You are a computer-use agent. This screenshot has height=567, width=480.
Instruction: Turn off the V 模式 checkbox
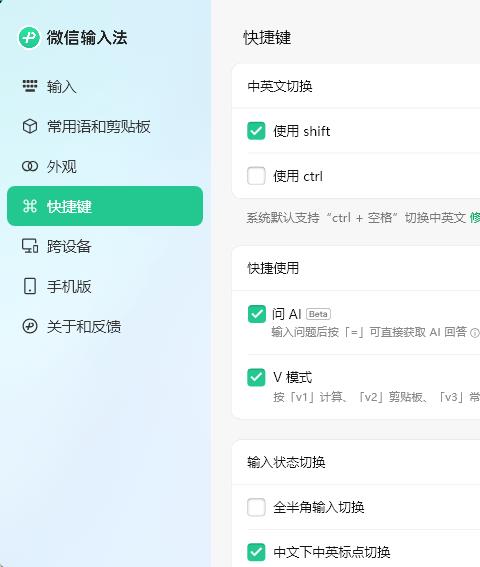(256, 377)
